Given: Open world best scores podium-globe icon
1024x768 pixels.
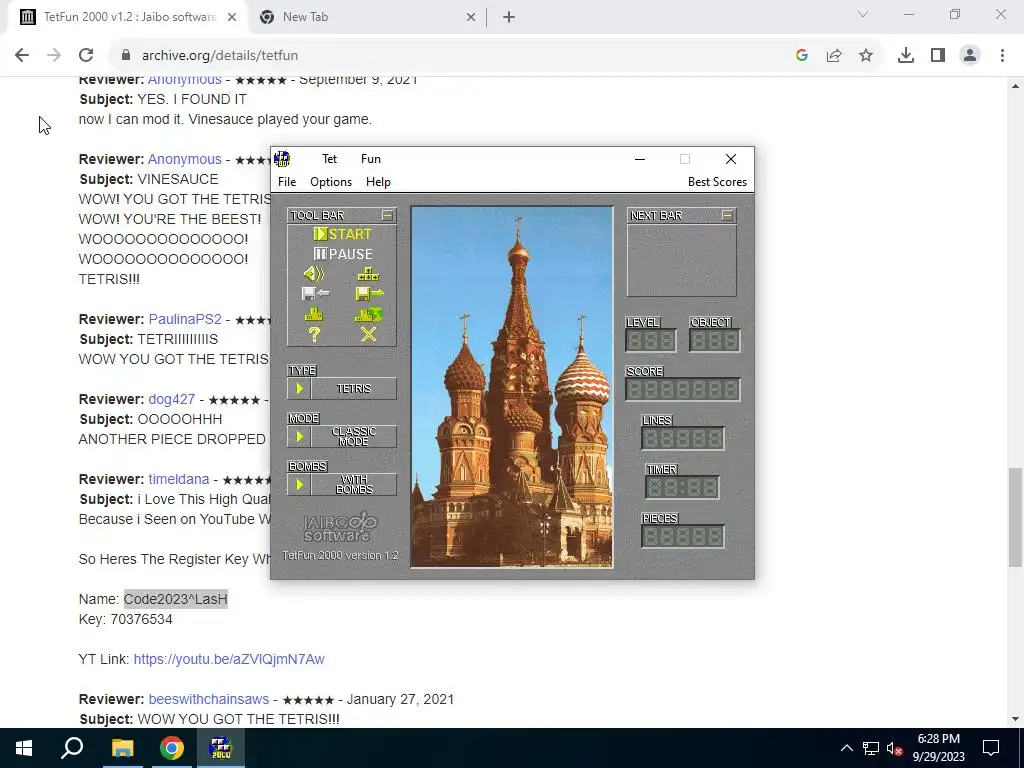Looking at the screenshot, I should click(x=369, y=314).
